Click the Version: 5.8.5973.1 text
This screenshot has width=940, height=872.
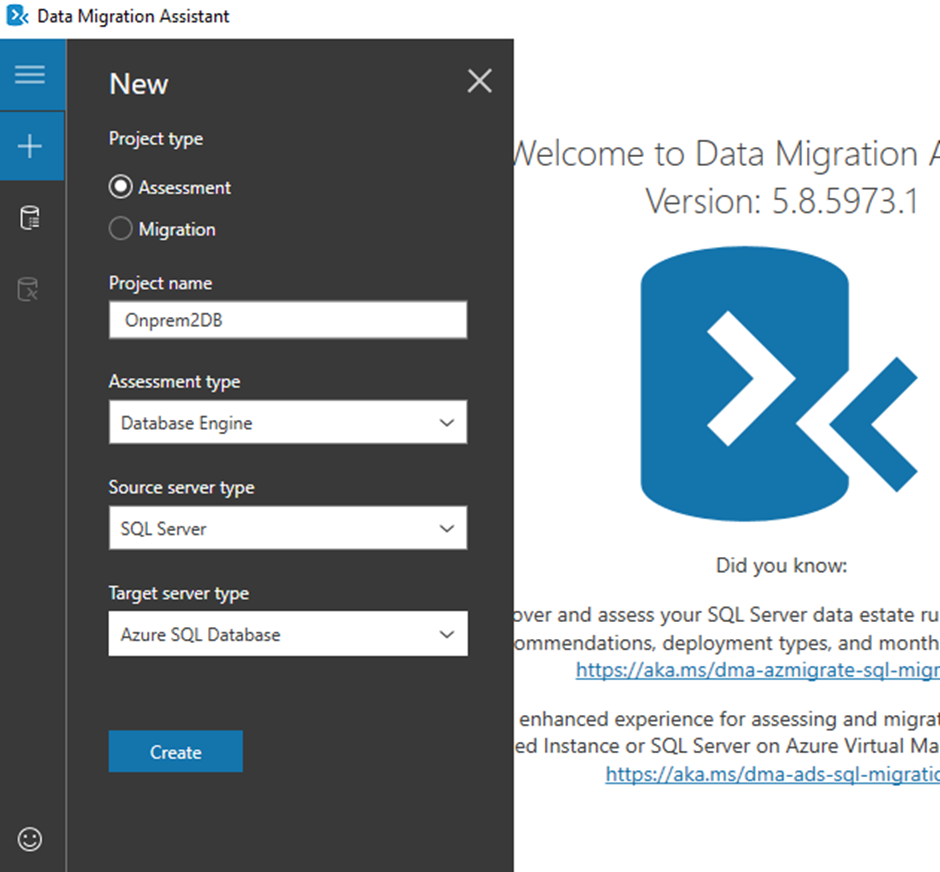782,201
